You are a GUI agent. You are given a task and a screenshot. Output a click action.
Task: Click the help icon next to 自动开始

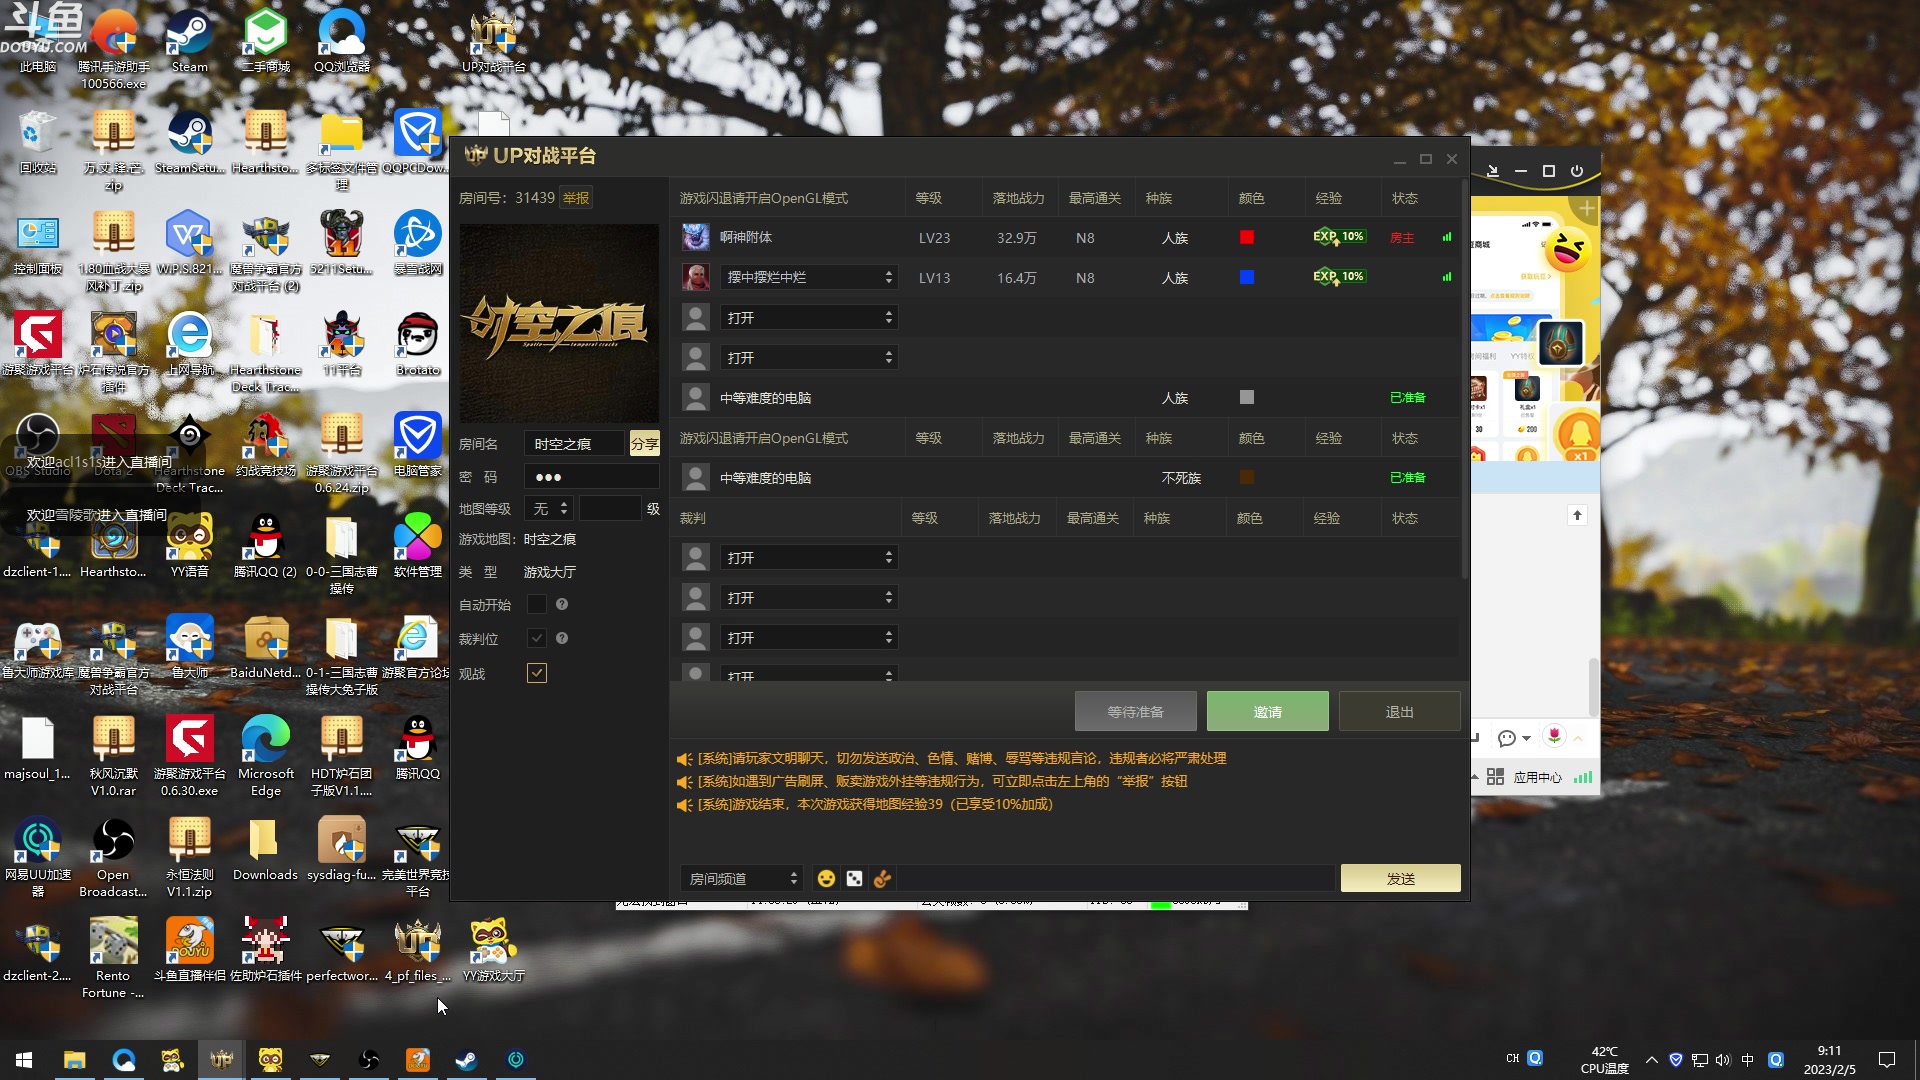tap(562, 604)
